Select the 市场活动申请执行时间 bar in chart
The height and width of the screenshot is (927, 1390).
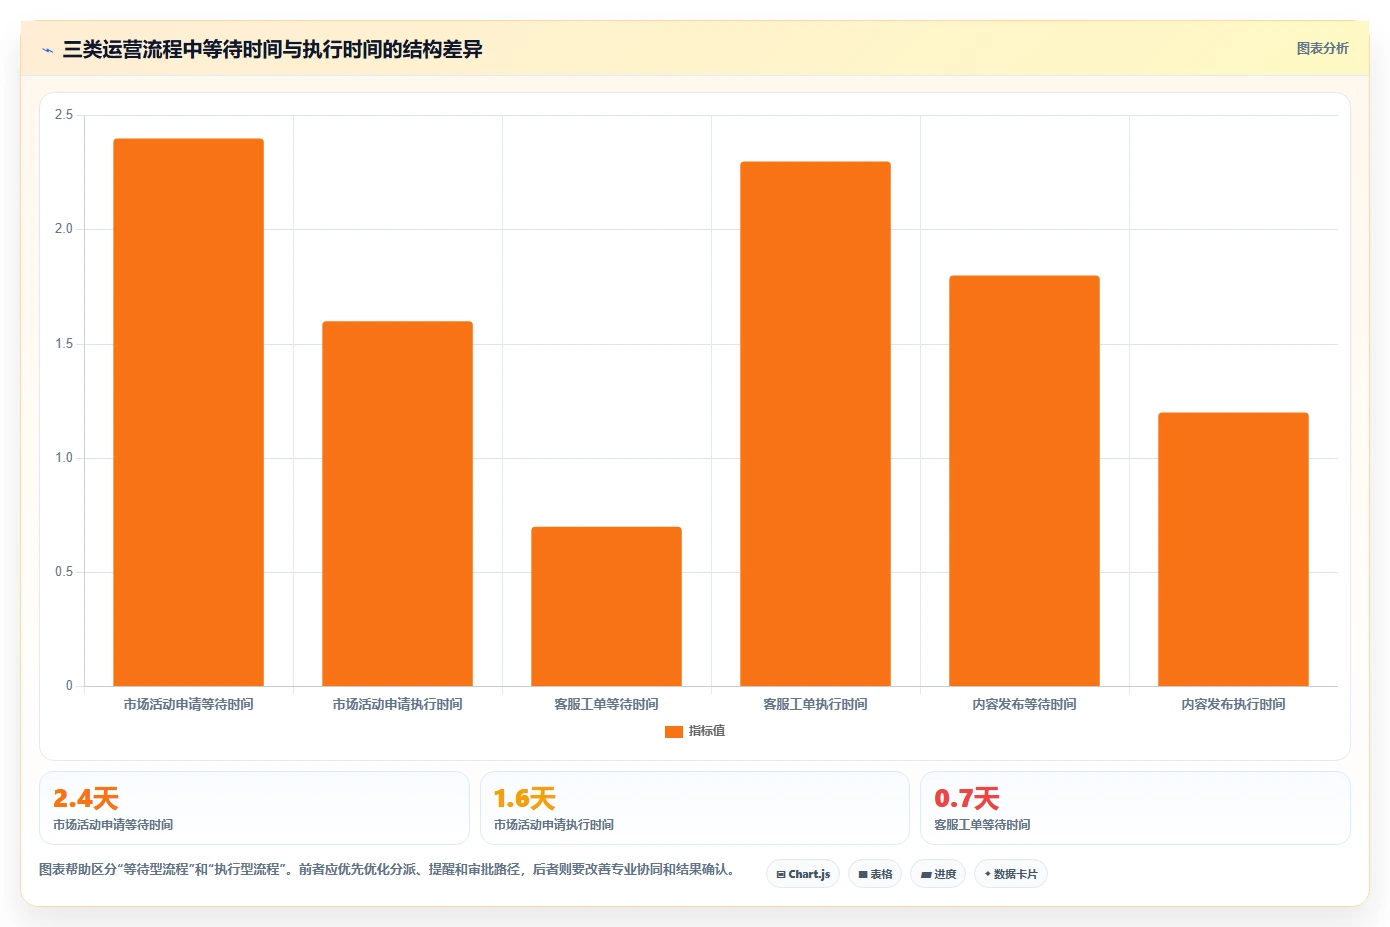[397, 503]
